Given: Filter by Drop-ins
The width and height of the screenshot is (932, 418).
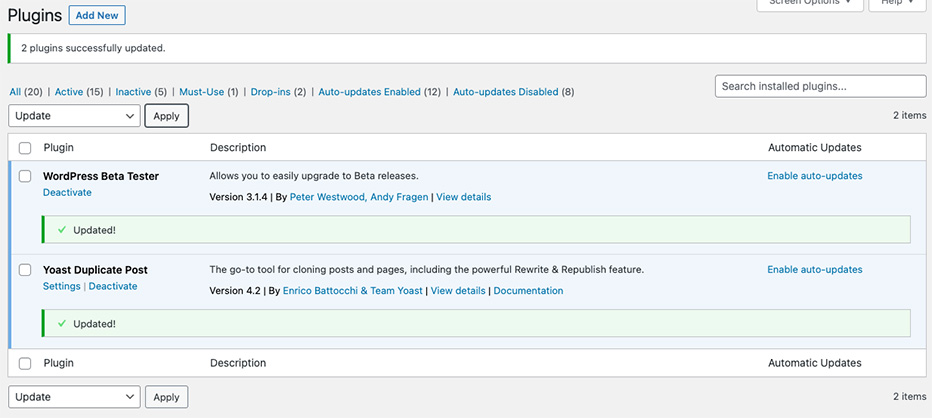Looking at the screenshot, I should pyautogui.click(x=270, y=92).
